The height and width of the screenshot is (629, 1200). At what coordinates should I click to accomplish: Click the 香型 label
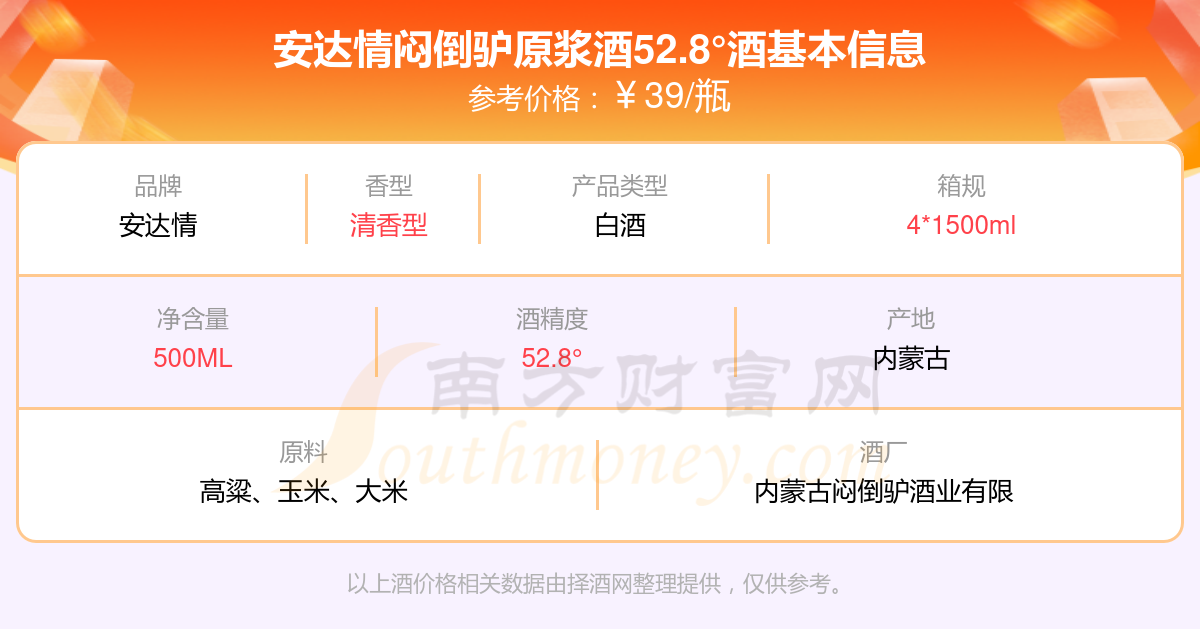[389, 186]
